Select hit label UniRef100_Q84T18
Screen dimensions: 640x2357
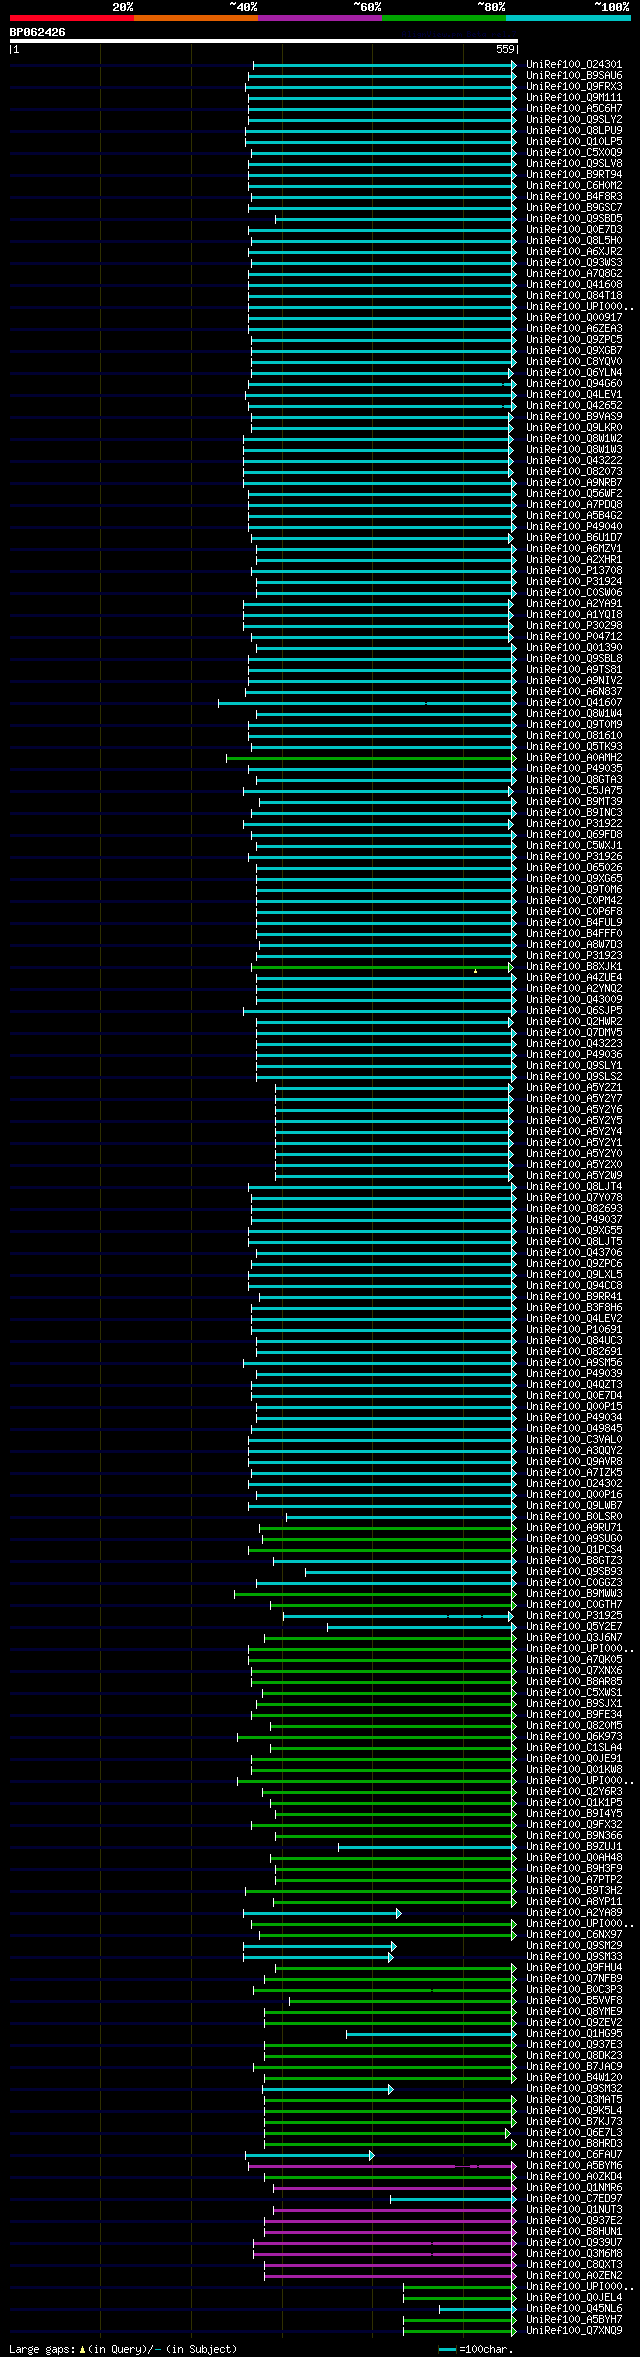(574, 296)
